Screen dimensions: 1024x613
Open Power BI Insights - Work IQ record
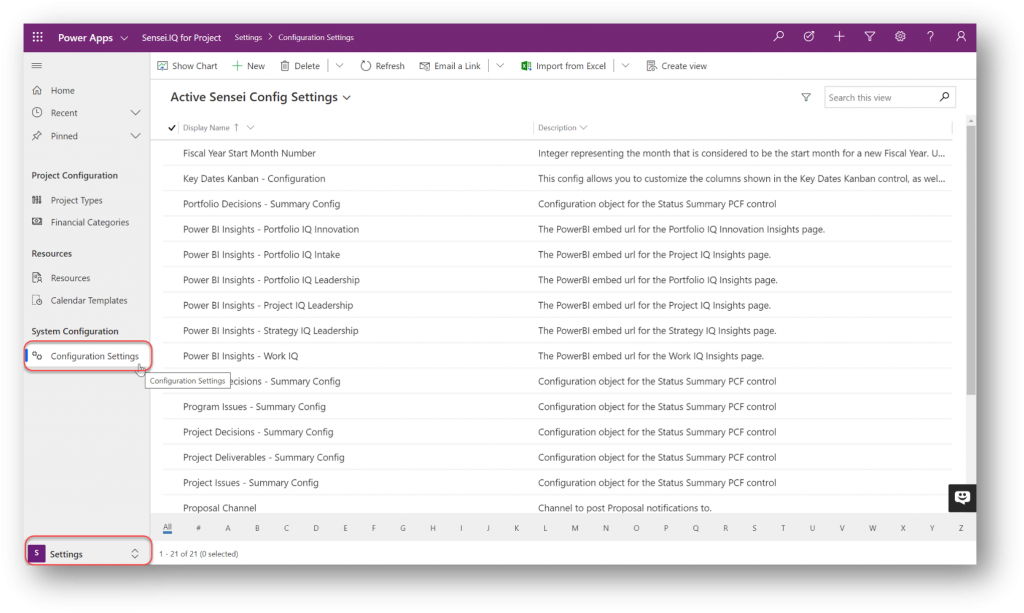(x=240, y=356)
